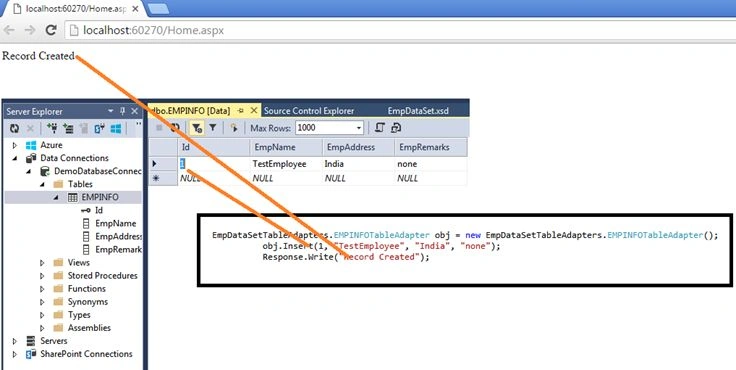The image size is (736, 370).
Task: Click the EmpAddress column header
Action: click(358, 147)
